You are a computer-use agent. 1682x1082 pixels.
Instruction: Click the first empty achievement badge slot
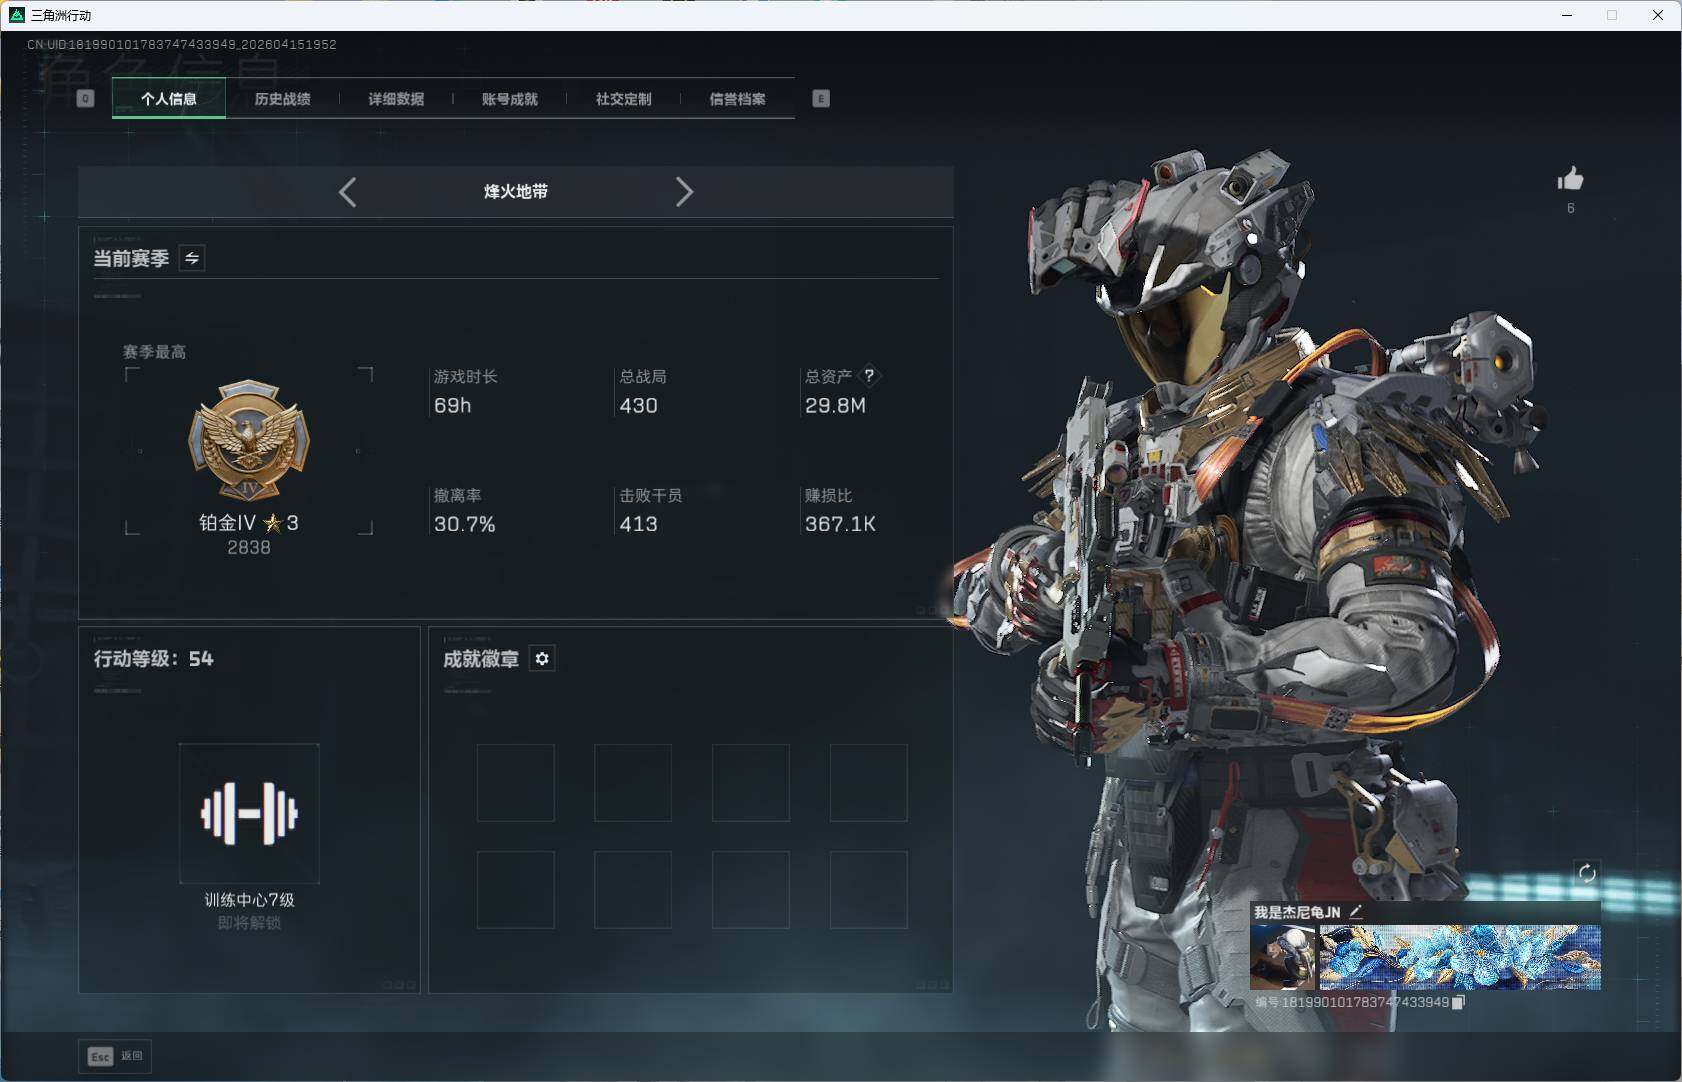(515, 783)
